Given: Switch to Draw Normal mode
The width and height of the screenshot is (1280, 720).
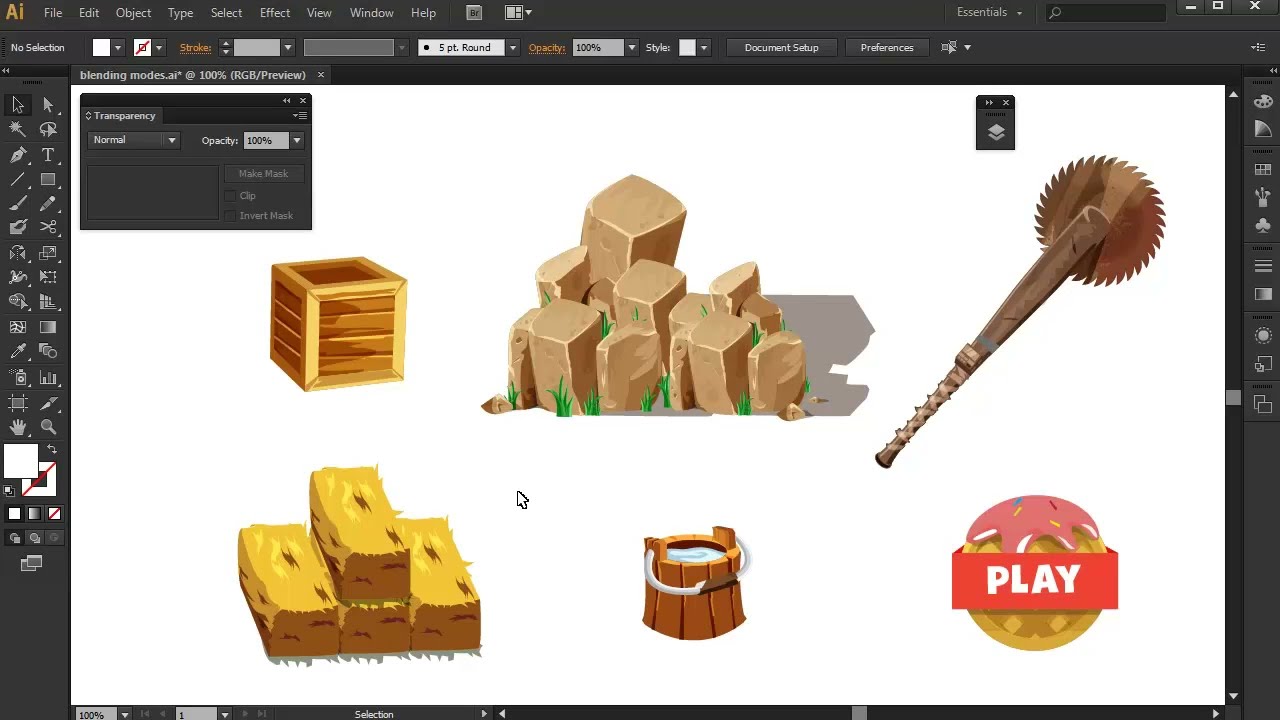Looking at the screenshot, I should 14,538.
